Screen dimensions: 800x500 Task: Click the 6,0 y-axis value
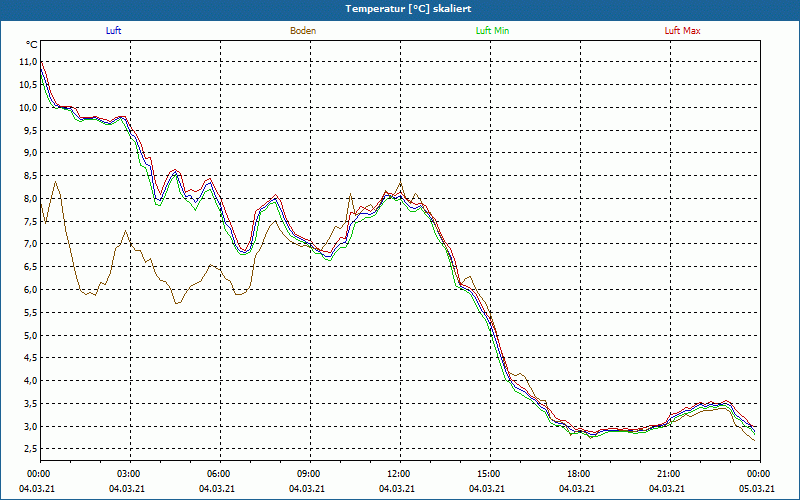point(31,289)
